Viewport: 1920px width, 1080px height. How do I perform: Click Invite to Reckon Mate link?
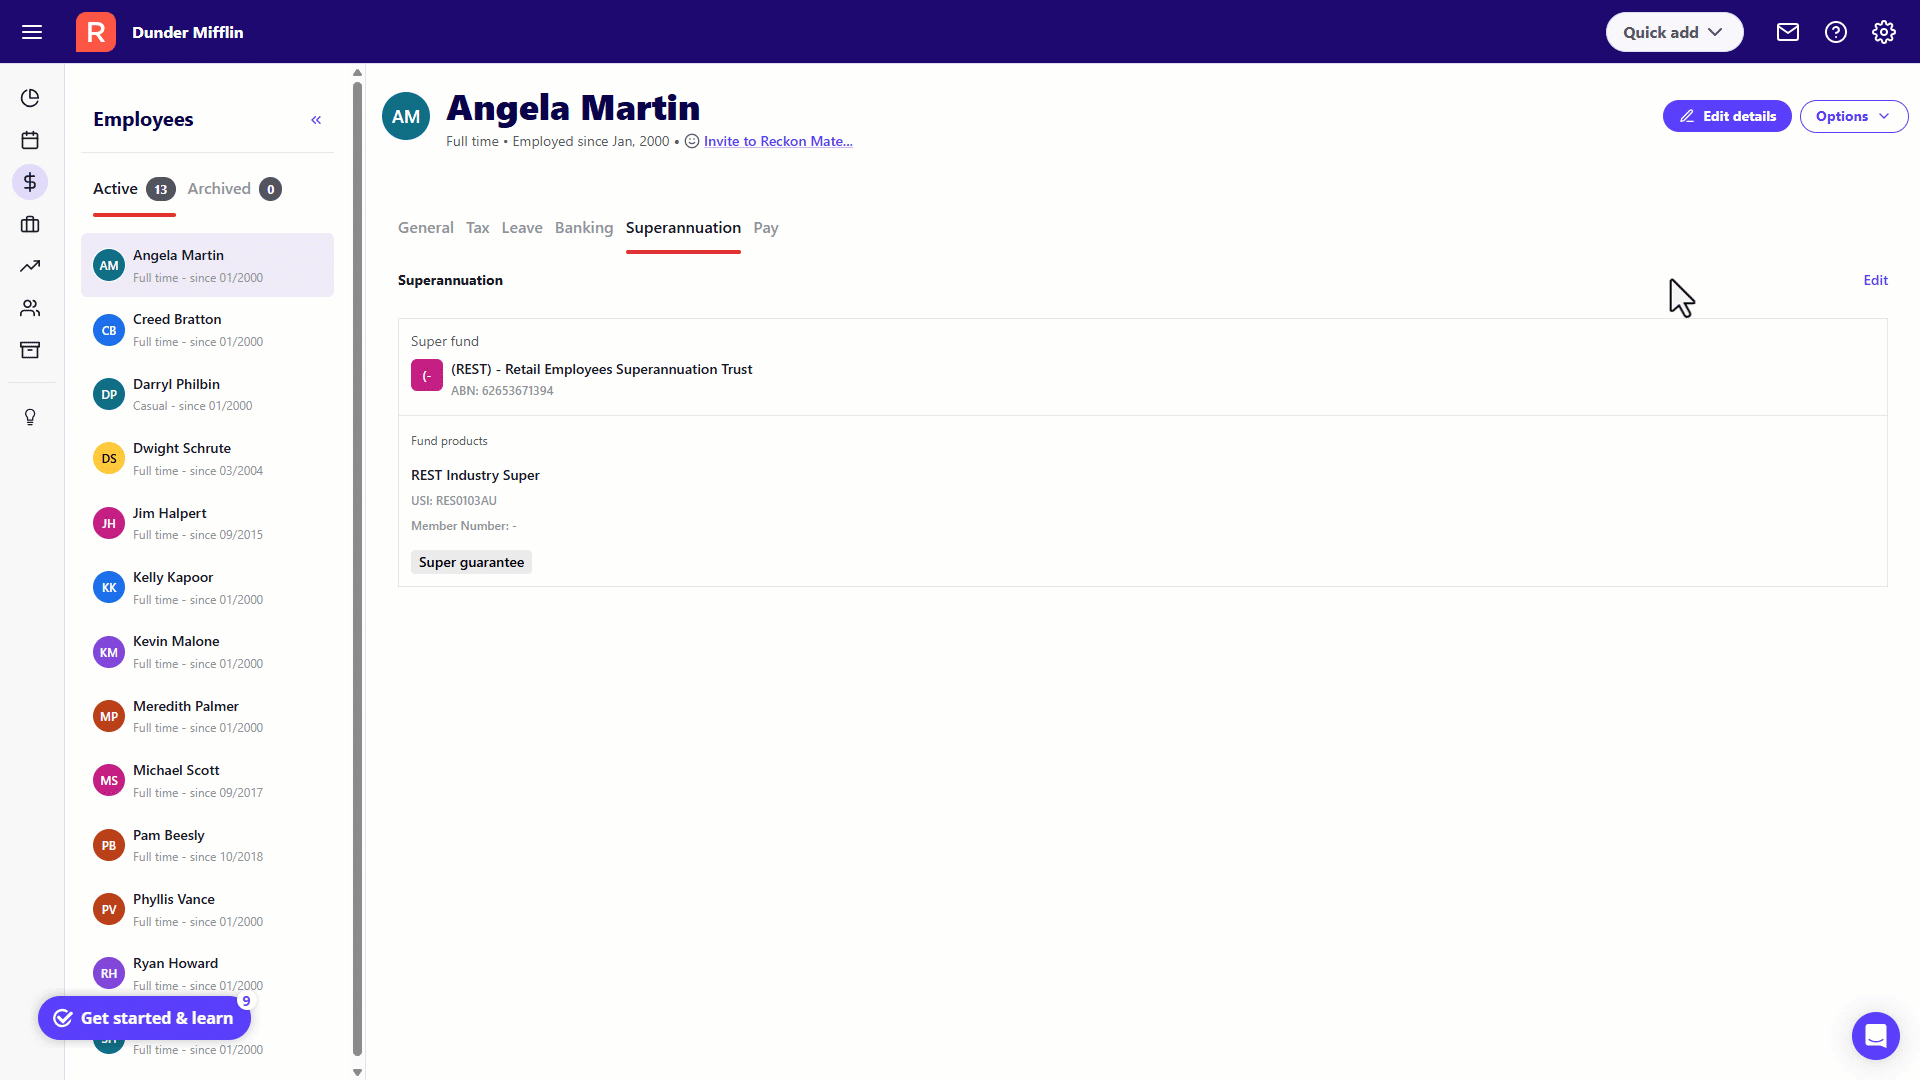(x=777, y=141)
